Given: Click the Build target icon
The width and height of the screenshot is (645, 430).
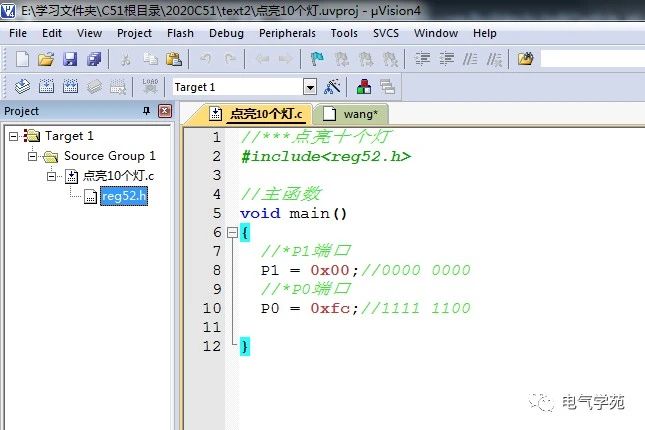Looking at the screenshot, I should 46,87.
